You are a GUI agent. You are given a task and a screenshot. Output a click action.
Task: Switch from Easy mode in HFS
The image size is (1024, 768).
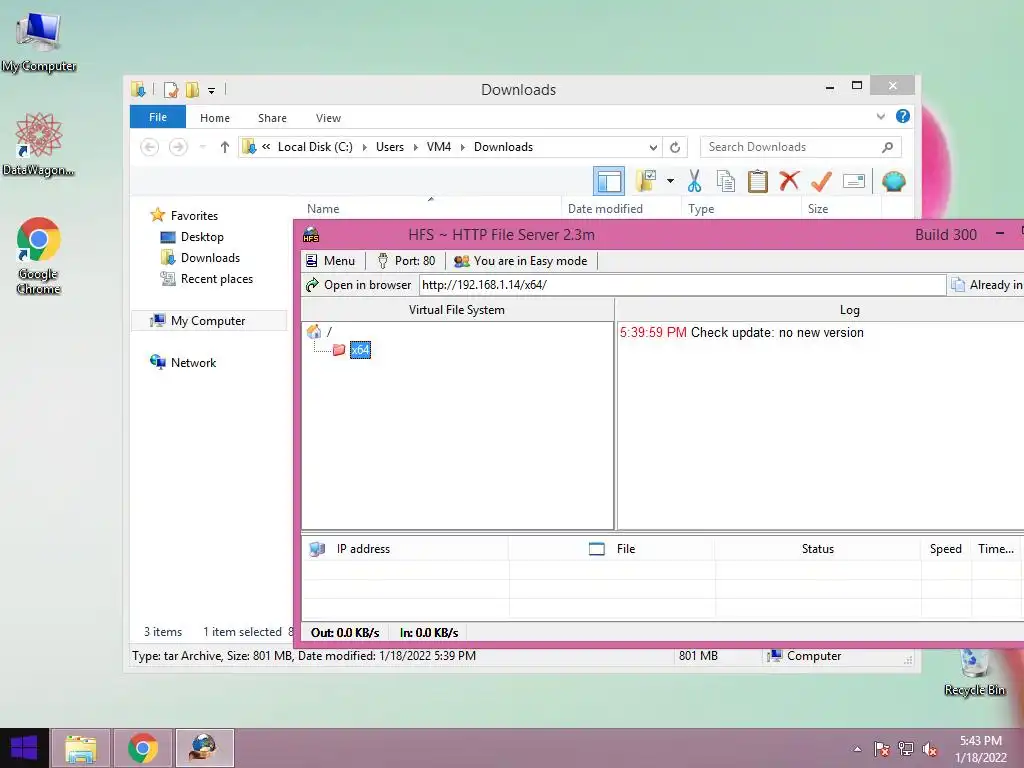pyautogui.click(x=521, y=261)
